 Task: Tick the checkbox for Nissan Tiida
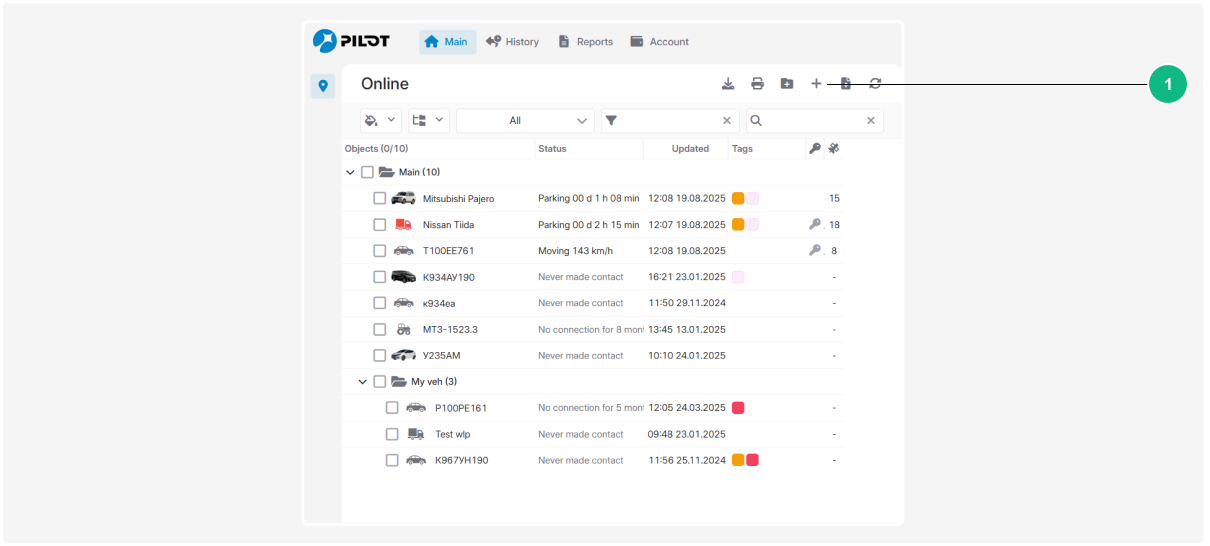tap(380, 225)
